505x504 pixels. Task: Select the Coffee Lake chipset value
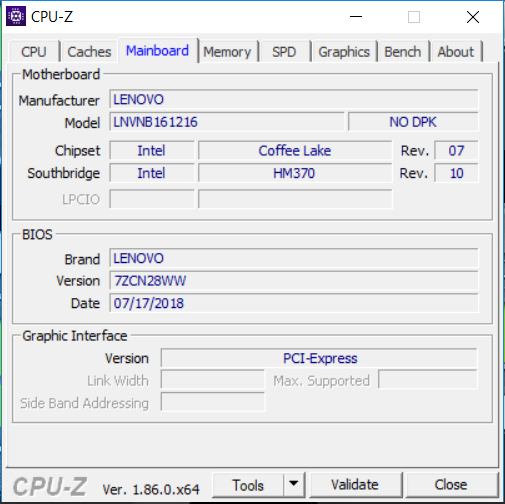click(295, 151)
